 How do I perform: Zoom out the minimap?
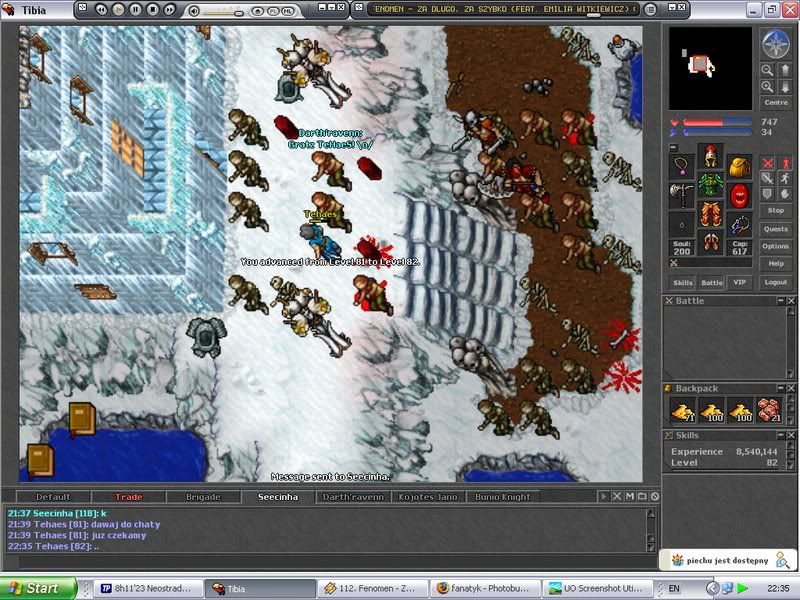(x=767, y=70)
